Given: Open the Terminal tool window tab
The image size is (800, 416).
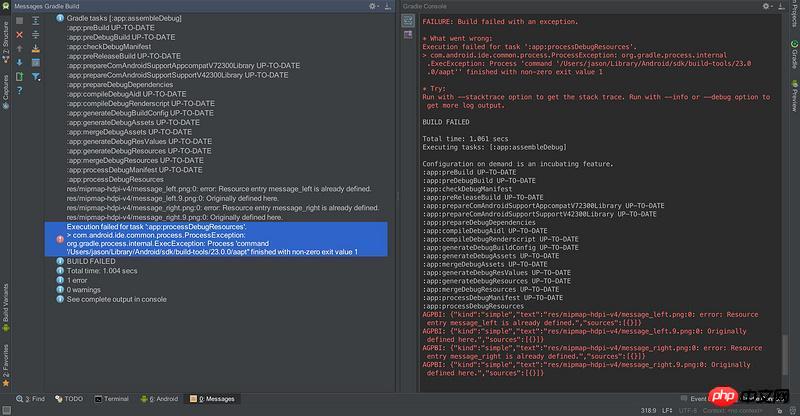Looking at the screenshot, I should (111, 399).
